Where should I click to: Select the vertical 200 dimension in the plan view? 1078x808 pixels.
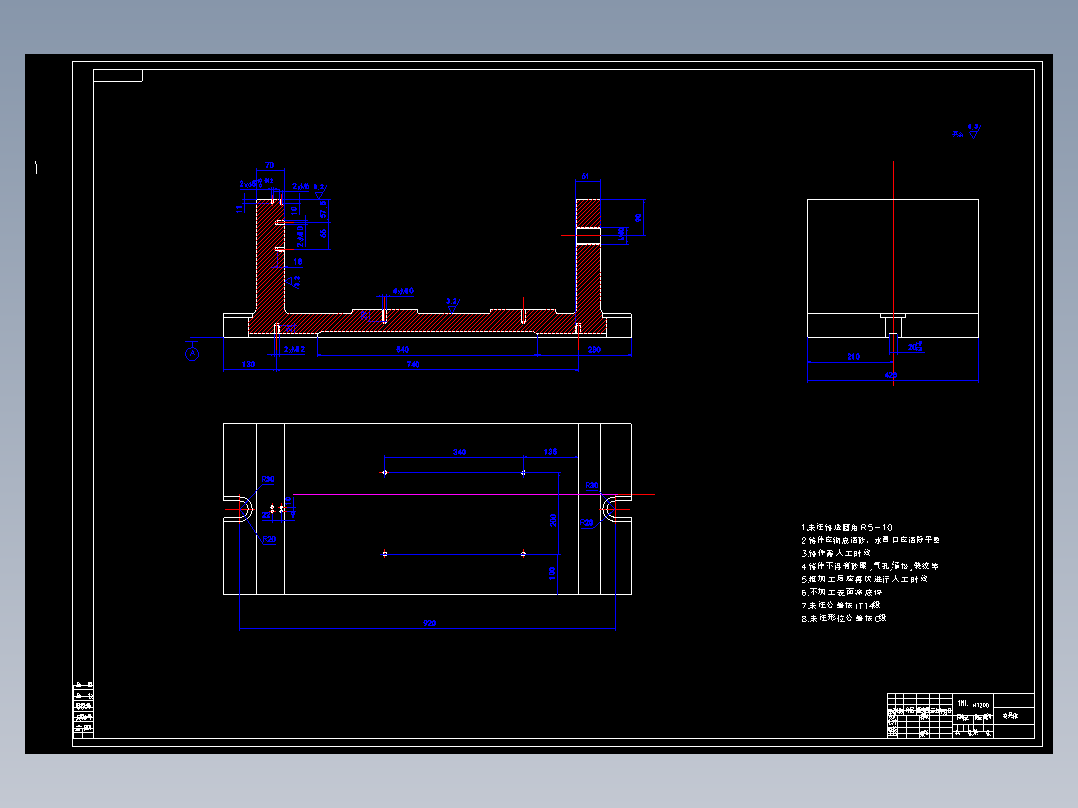pyautogui.click(x=553, y=521)
